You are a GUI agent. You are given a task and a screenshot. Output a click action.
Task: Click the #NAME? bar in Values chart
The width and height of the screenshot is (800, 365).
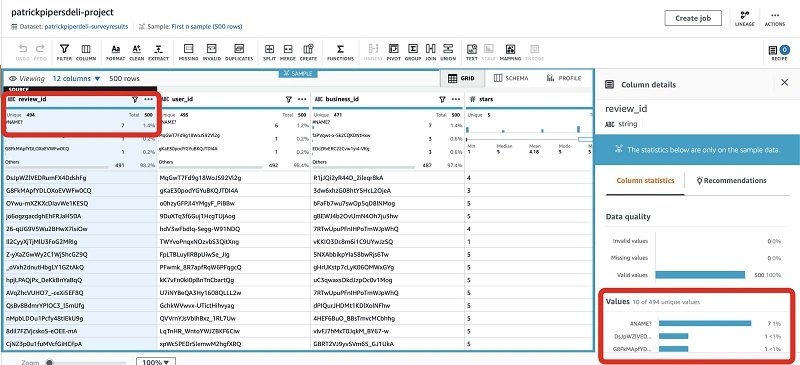click(705, 323)
